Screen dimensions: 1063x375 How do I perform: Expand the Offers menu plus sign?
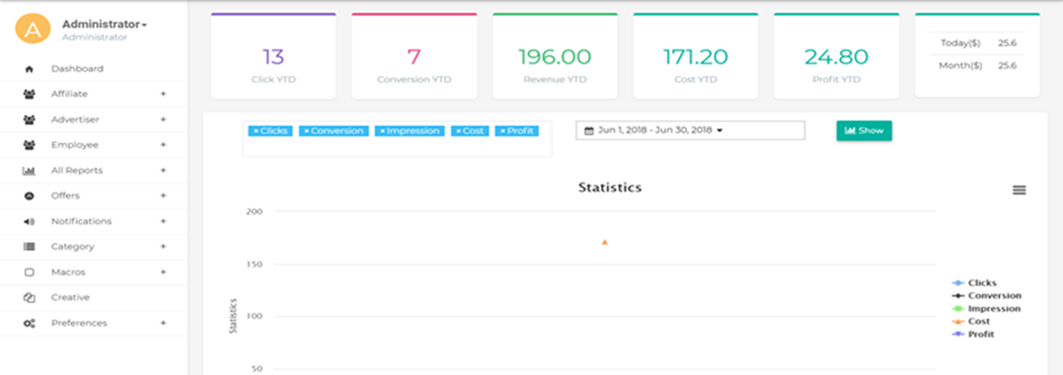(x=163, y=196)
